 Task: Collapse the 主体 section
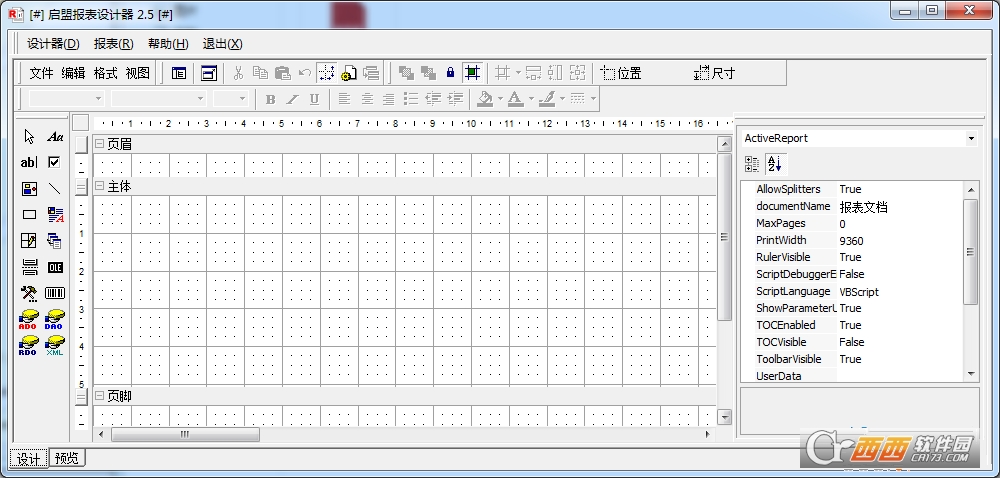click(x=99, y=186)
